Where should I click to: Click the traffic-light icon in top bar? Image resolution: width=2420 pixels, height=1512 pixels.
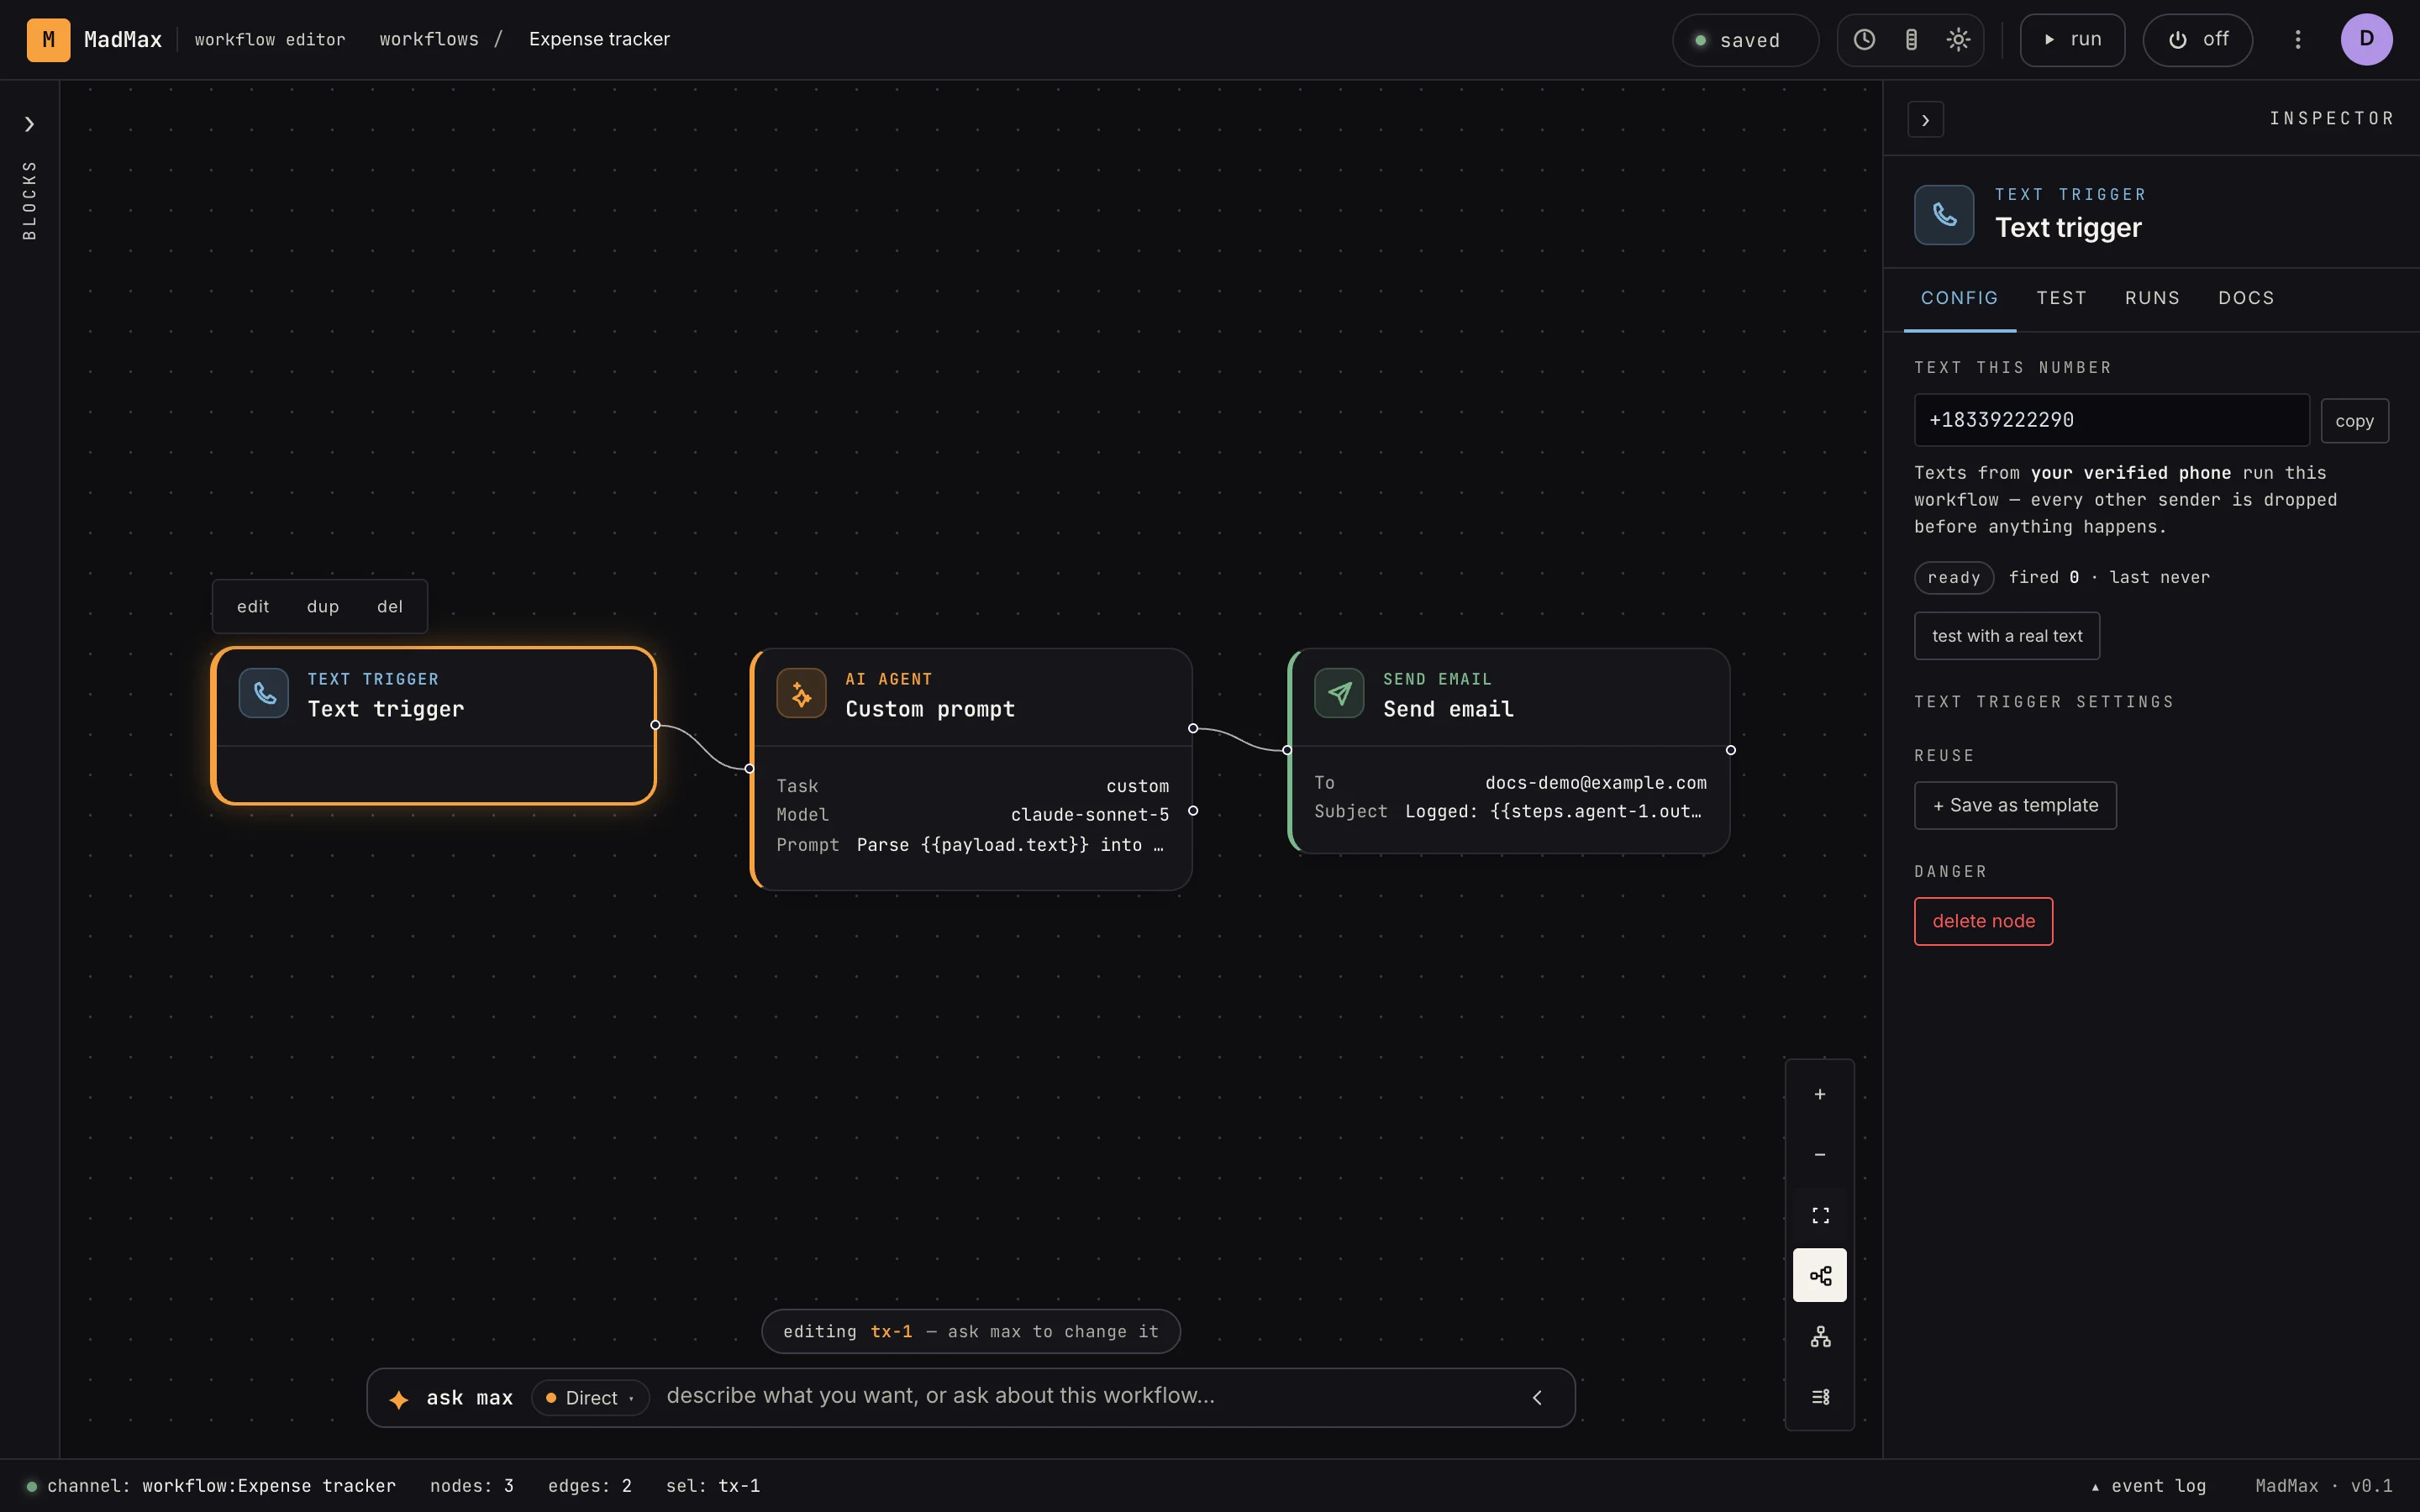pos(1911,40)
